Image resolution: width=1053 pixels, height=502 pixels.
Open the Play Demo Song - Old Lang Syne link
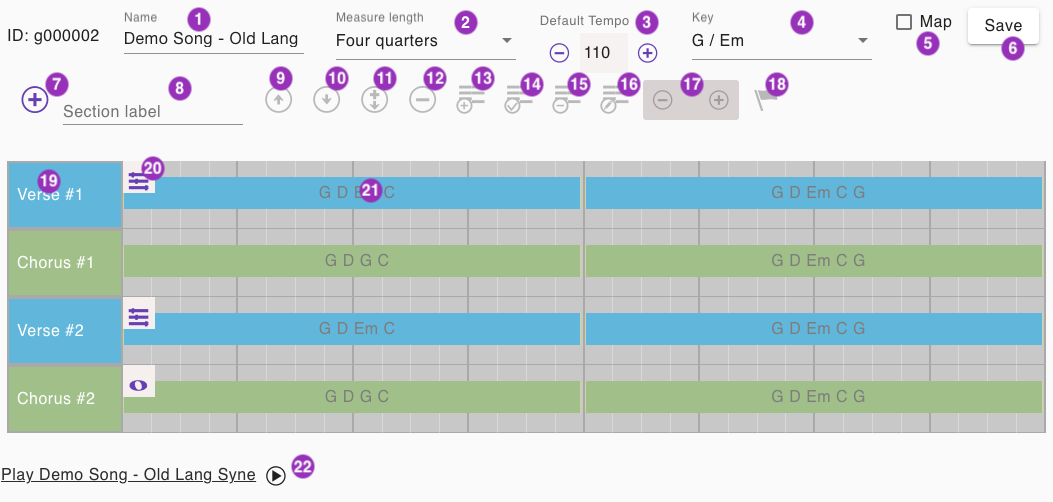[x=128, y=474]
